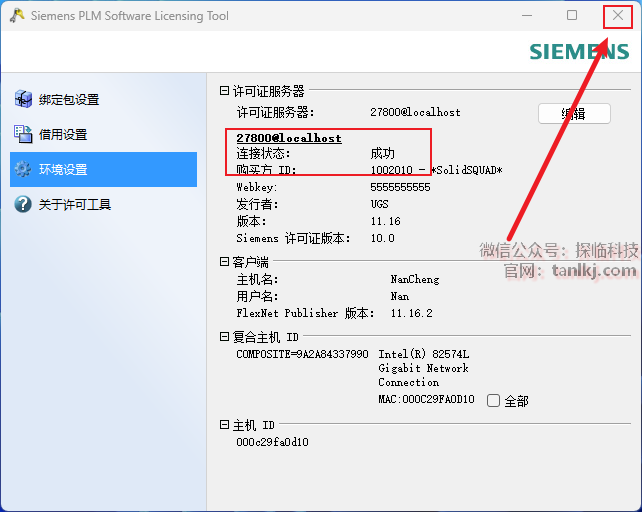Click the Intel(R) 82574L Gigabit Network Connection text
This screenshot has width=642, height=512.
click(423, 368)
